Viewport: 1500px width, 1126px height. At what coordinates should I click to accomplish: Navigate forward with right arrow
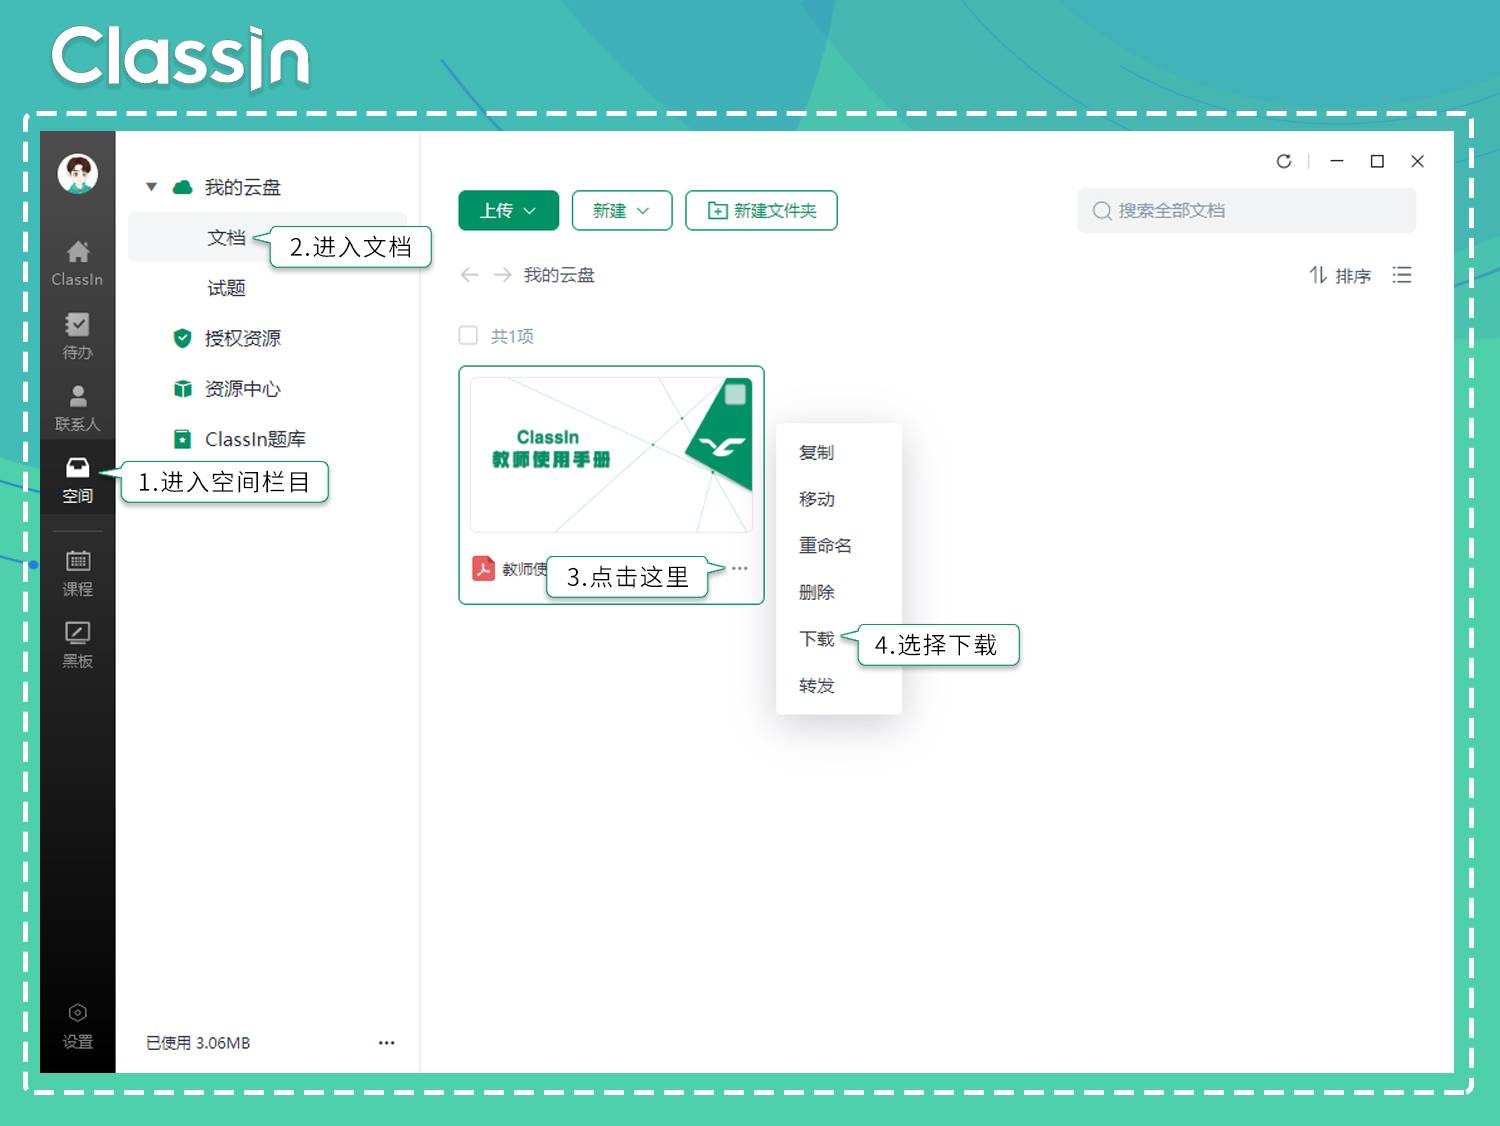502,275
